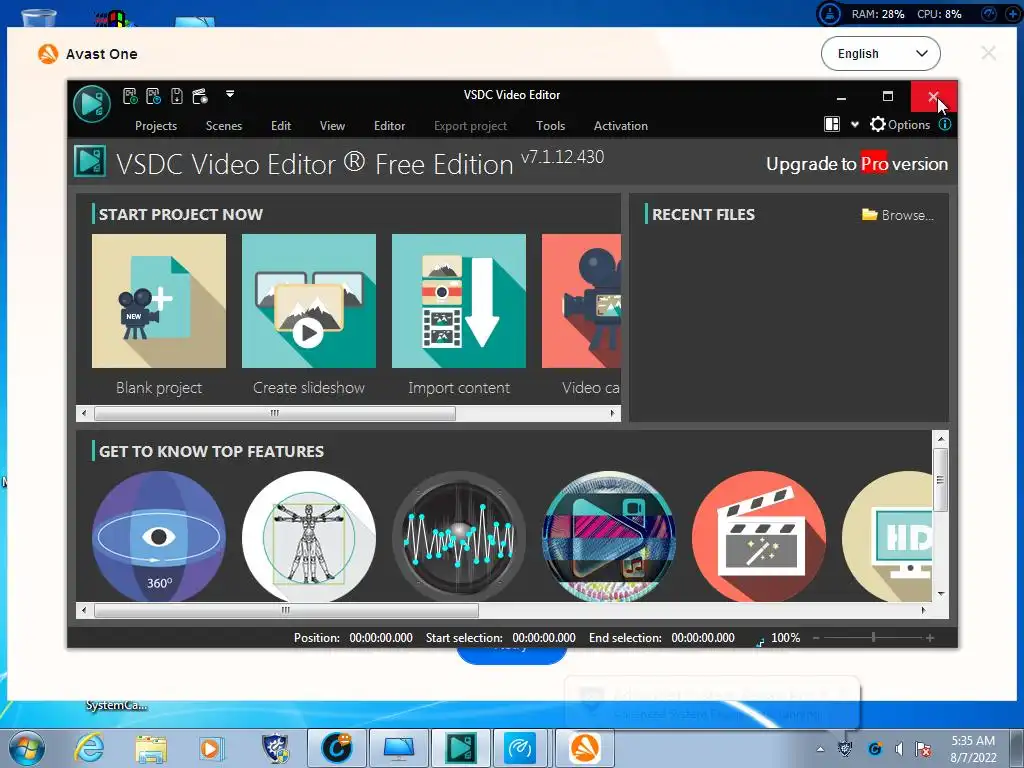Click Upgrade to Pro version link

tap(857, 163)
